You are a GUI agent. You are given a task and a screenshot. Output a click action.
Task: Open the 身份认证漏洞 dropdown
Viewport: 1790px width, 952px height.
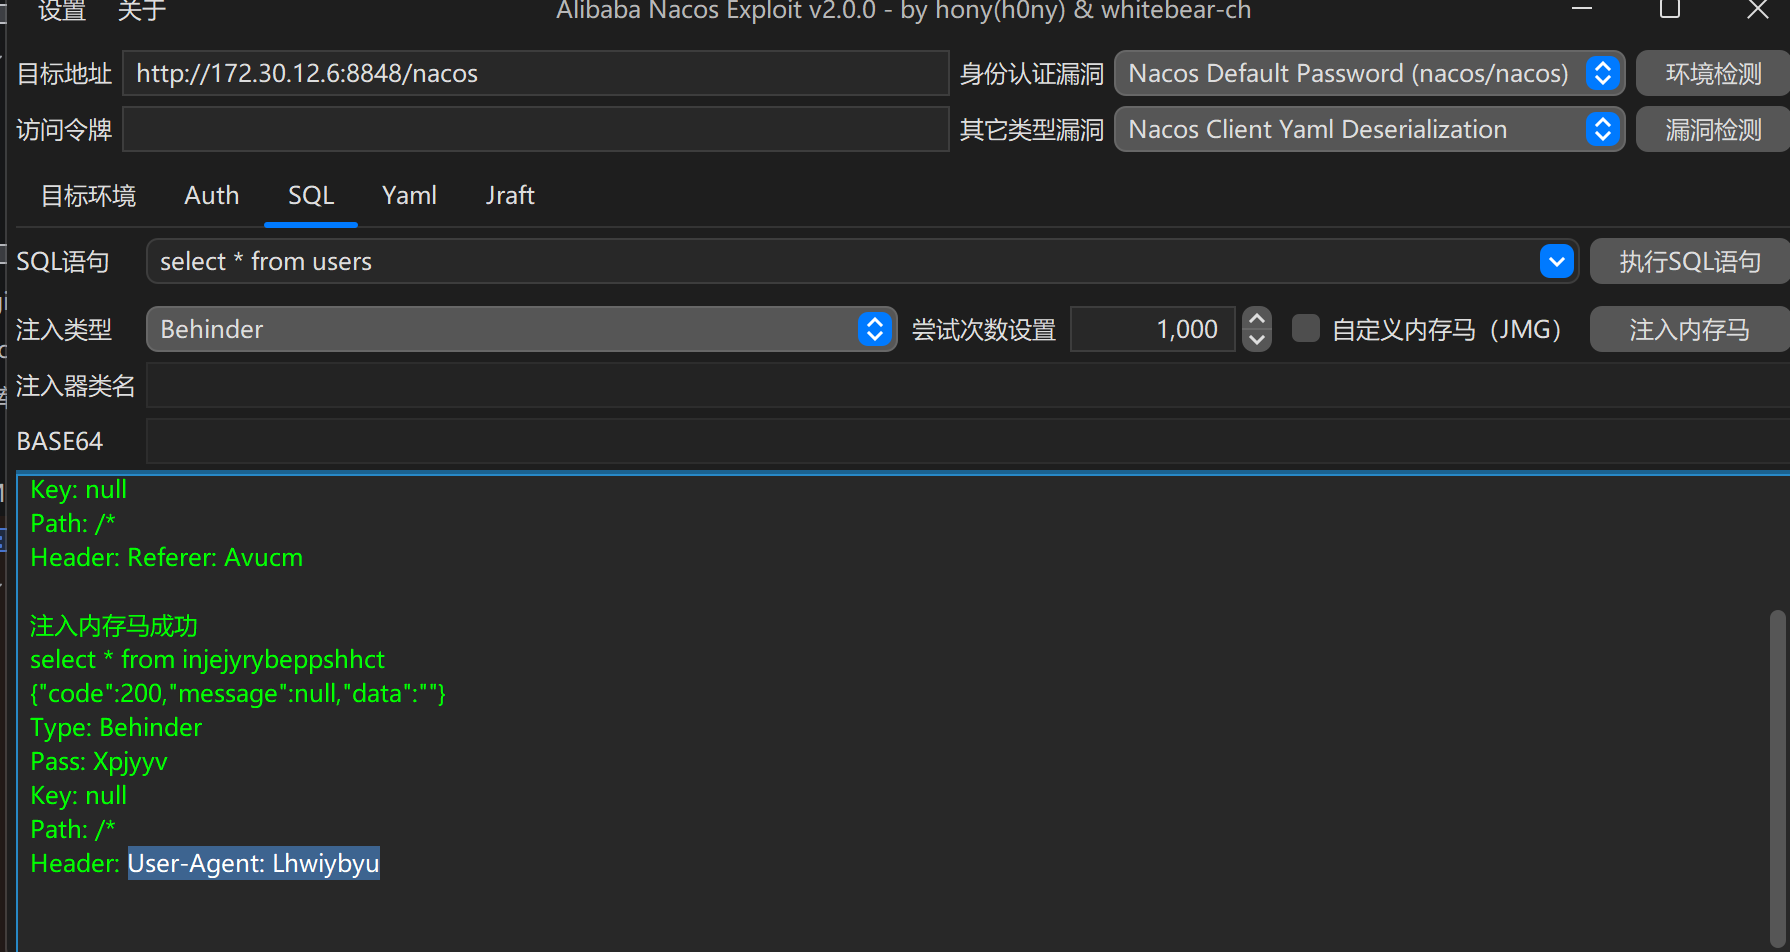pos(1369,74)
